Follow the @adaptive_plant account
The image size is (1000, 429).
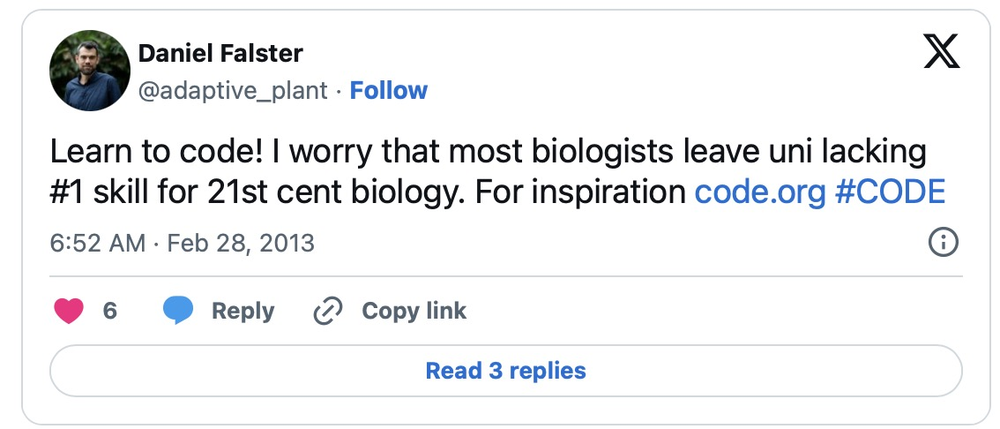(x=388, y=90)
